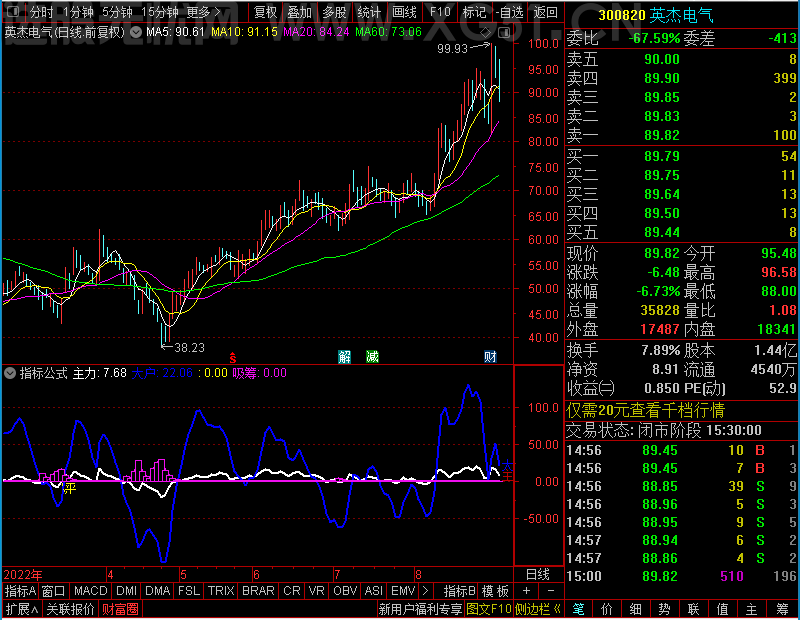Switch indicator to BRAR
The height and width of the screenshot is (620, 800).
tap(258, 591)
